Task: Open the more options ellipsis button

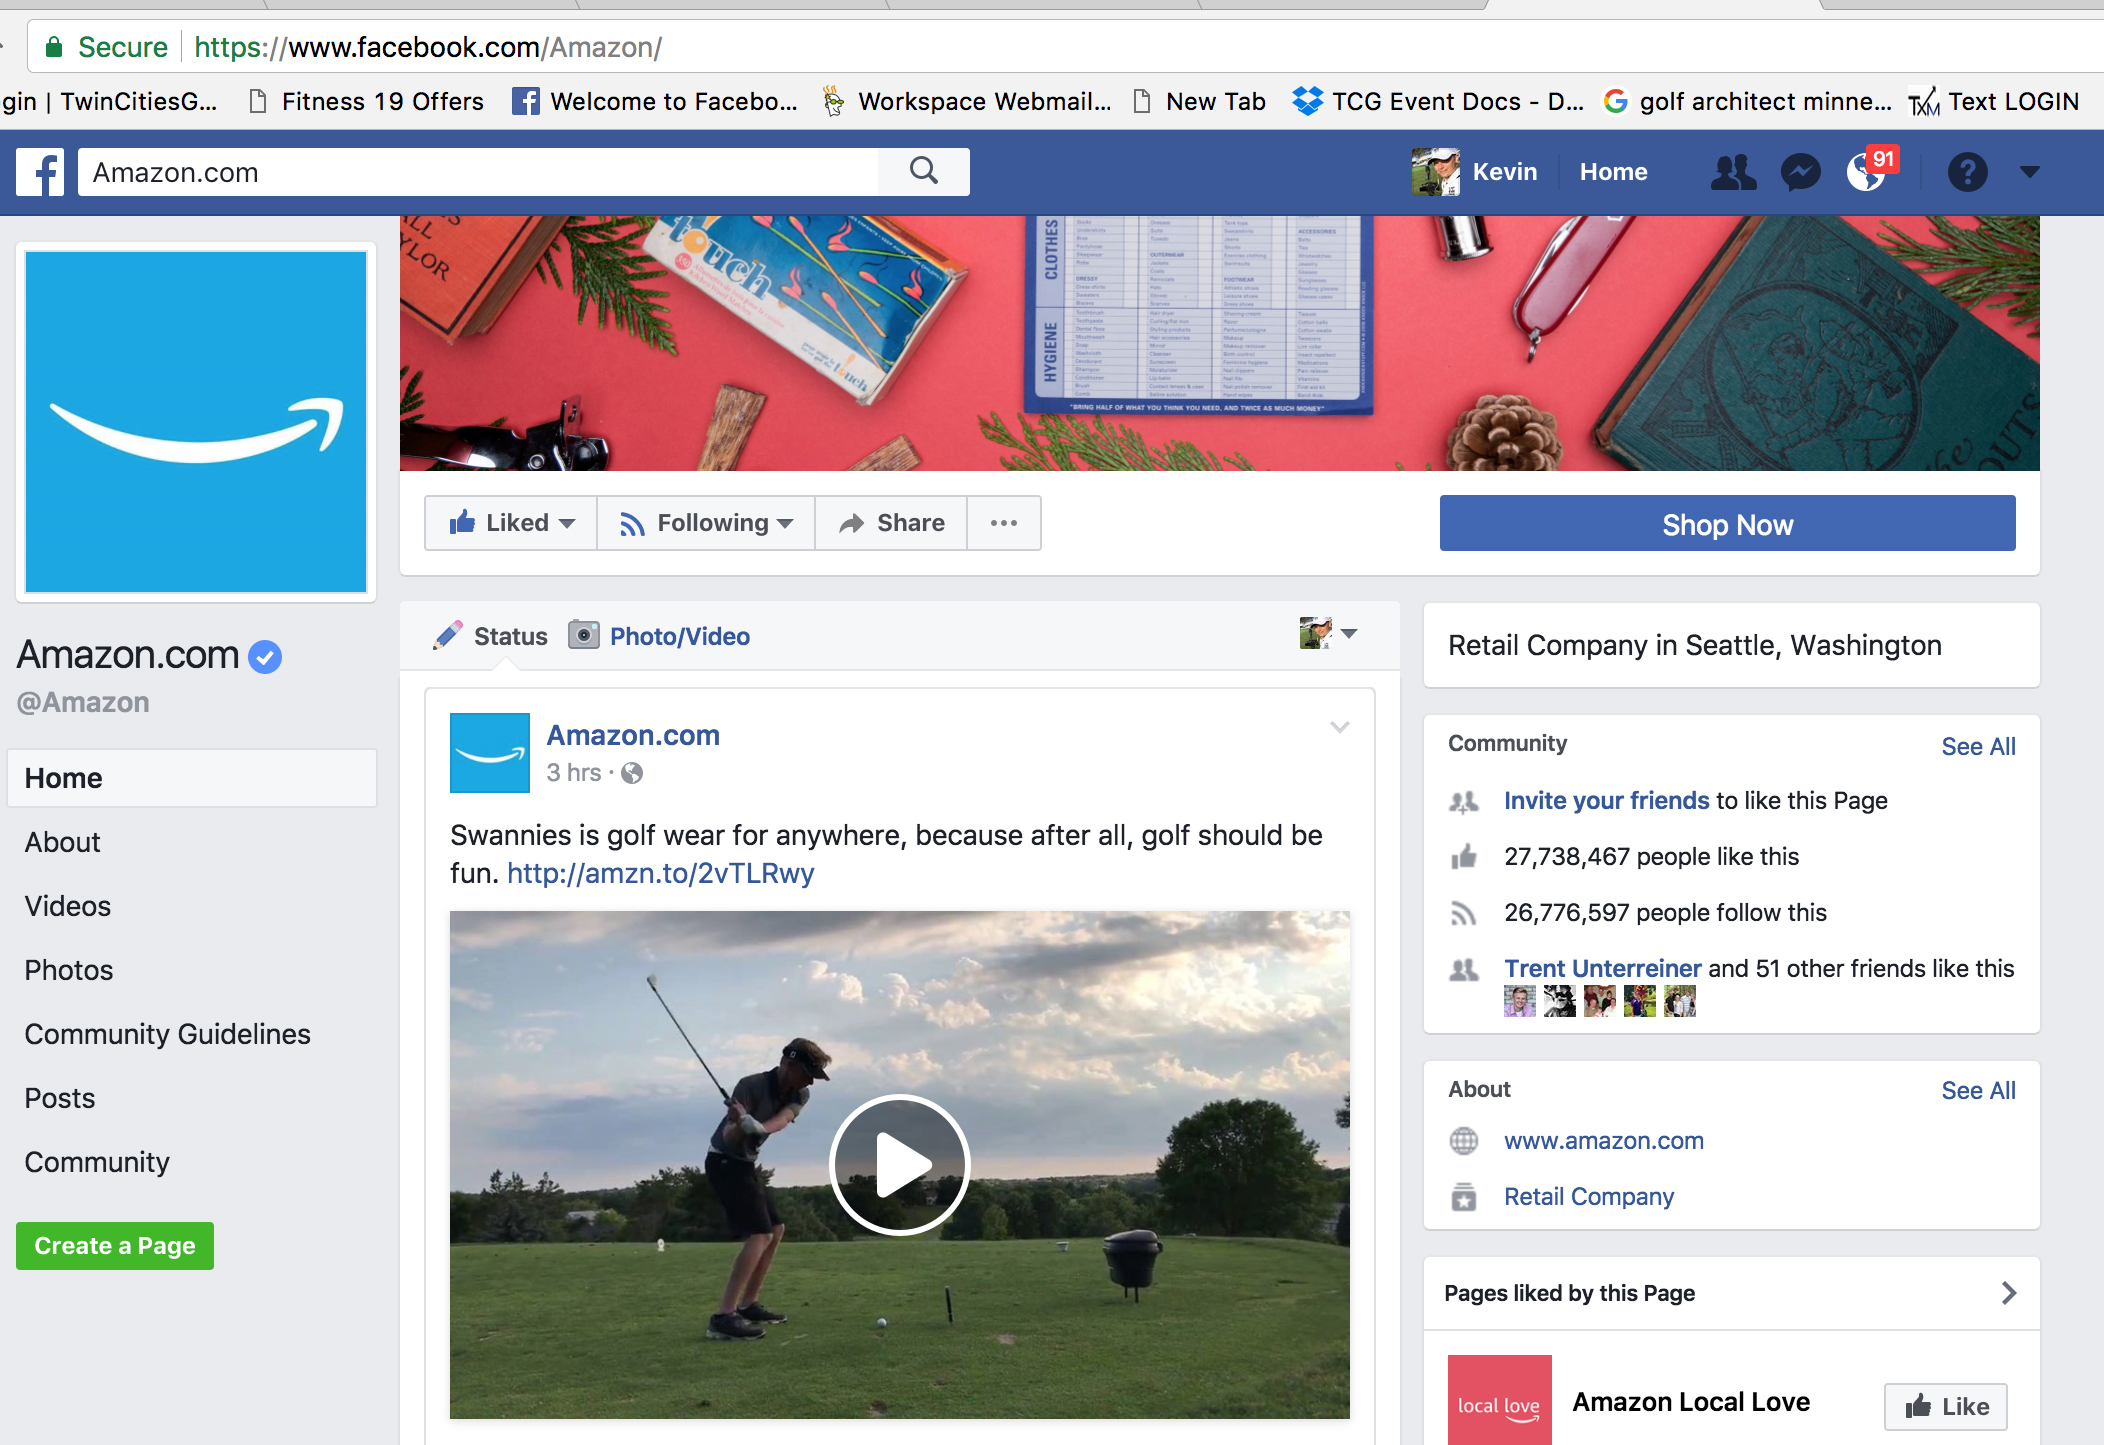Action: point(1004,523)
